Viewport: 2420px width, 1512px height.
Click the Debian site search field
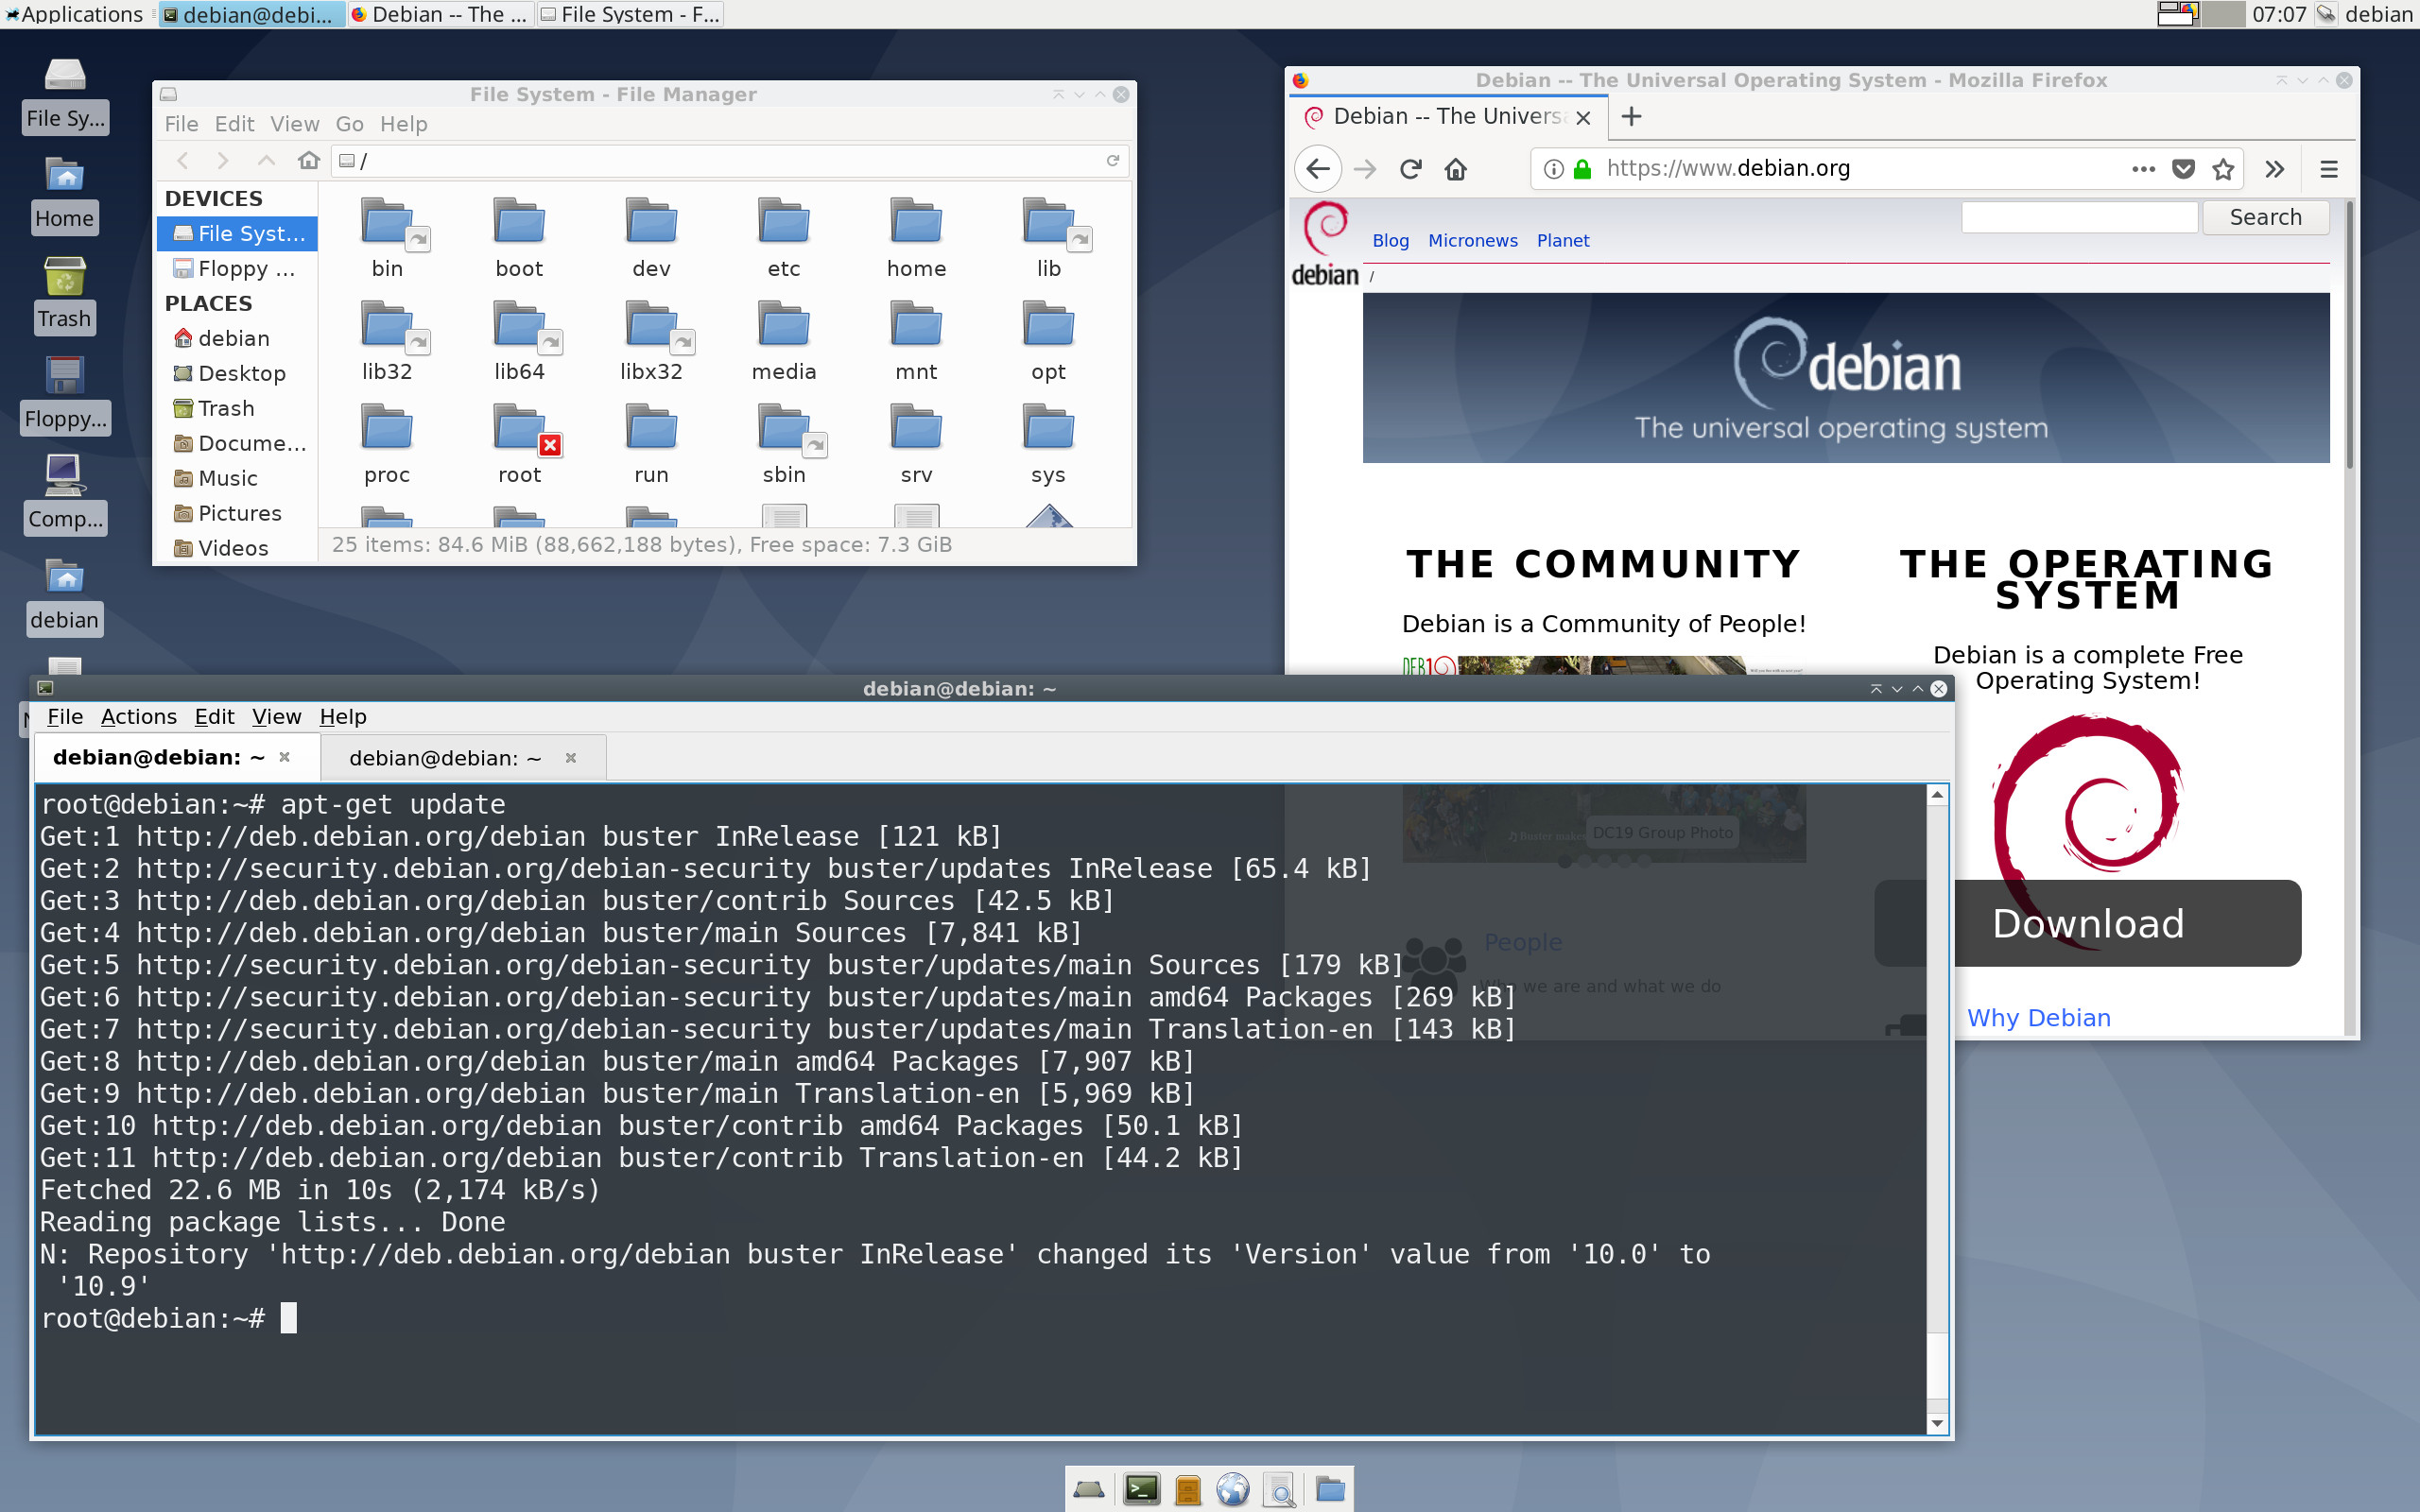click(2079, 217)
